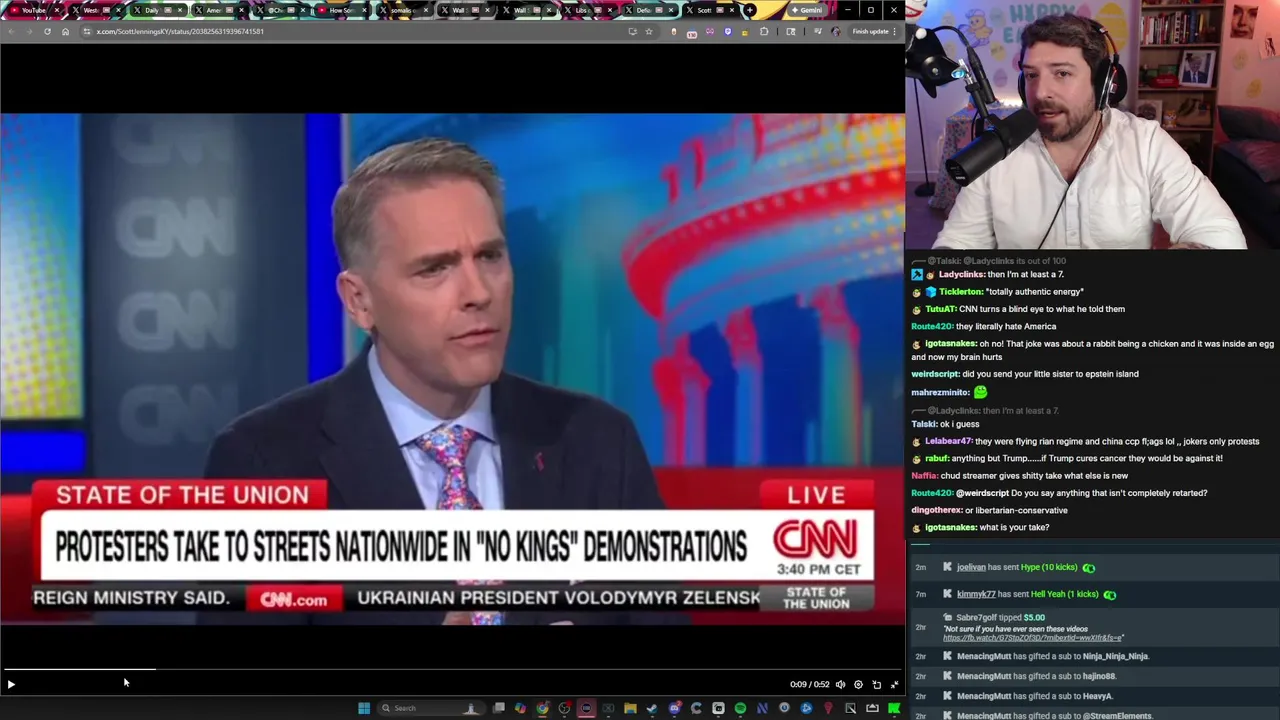
Task: Open username joelivan in activity feed
Action: (x=971, y=567)
